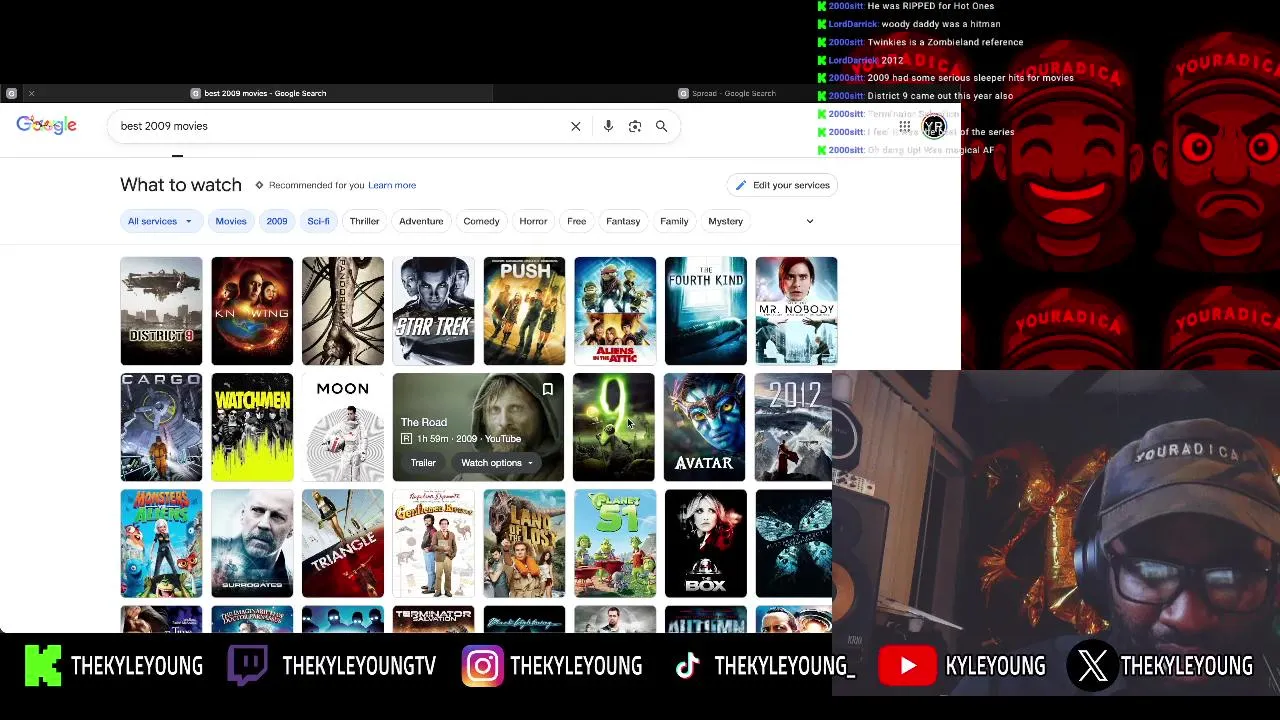This screenshot has width=1280, height=720.
Task: Open the Moon movie poster
Action: [x=343, y=427]
